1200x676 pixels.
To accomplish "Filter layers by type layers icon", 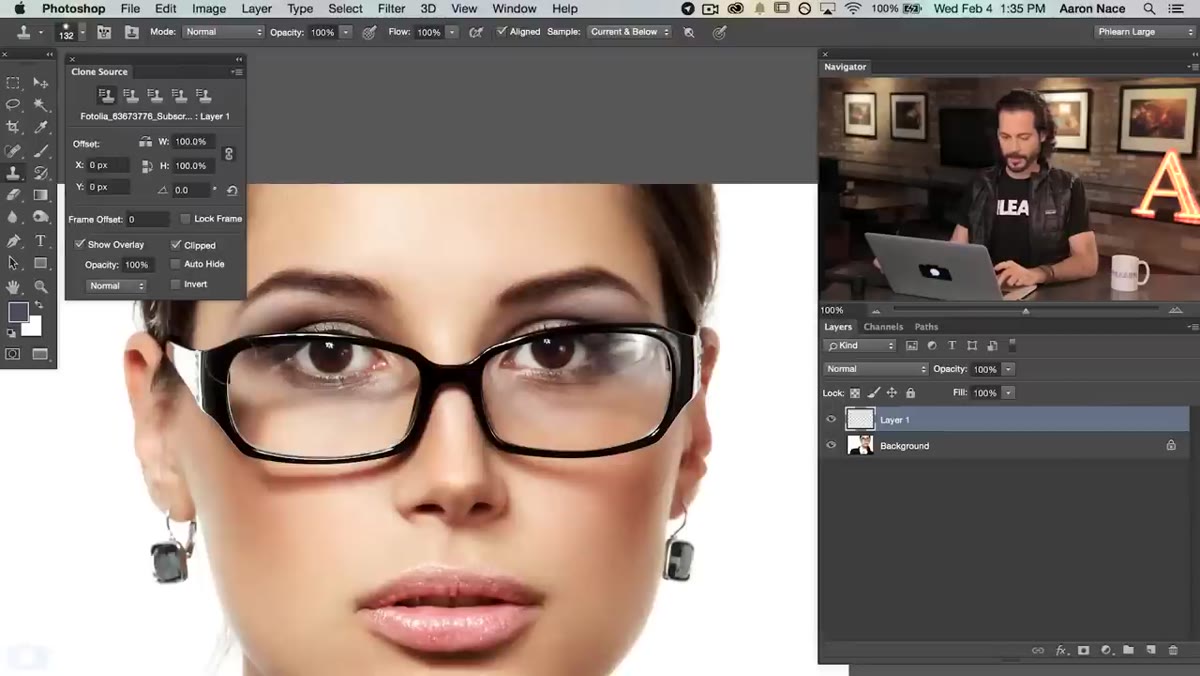I will (952, 346).
